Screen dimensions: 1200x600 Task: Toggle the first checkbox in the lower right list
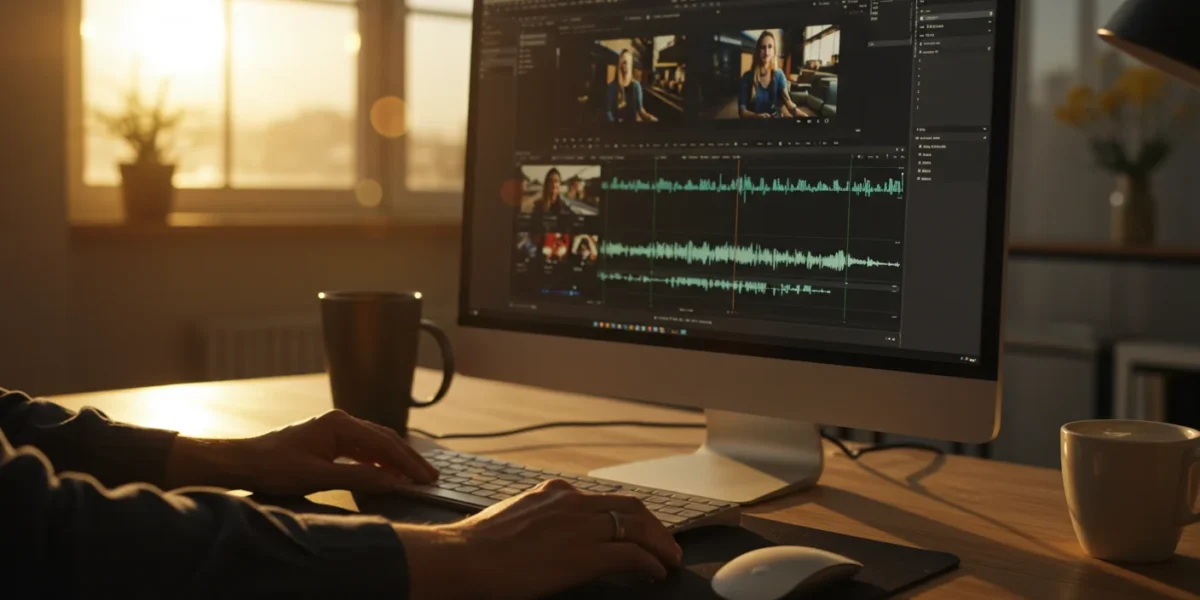pyautogui.click(x=920, y=146)
